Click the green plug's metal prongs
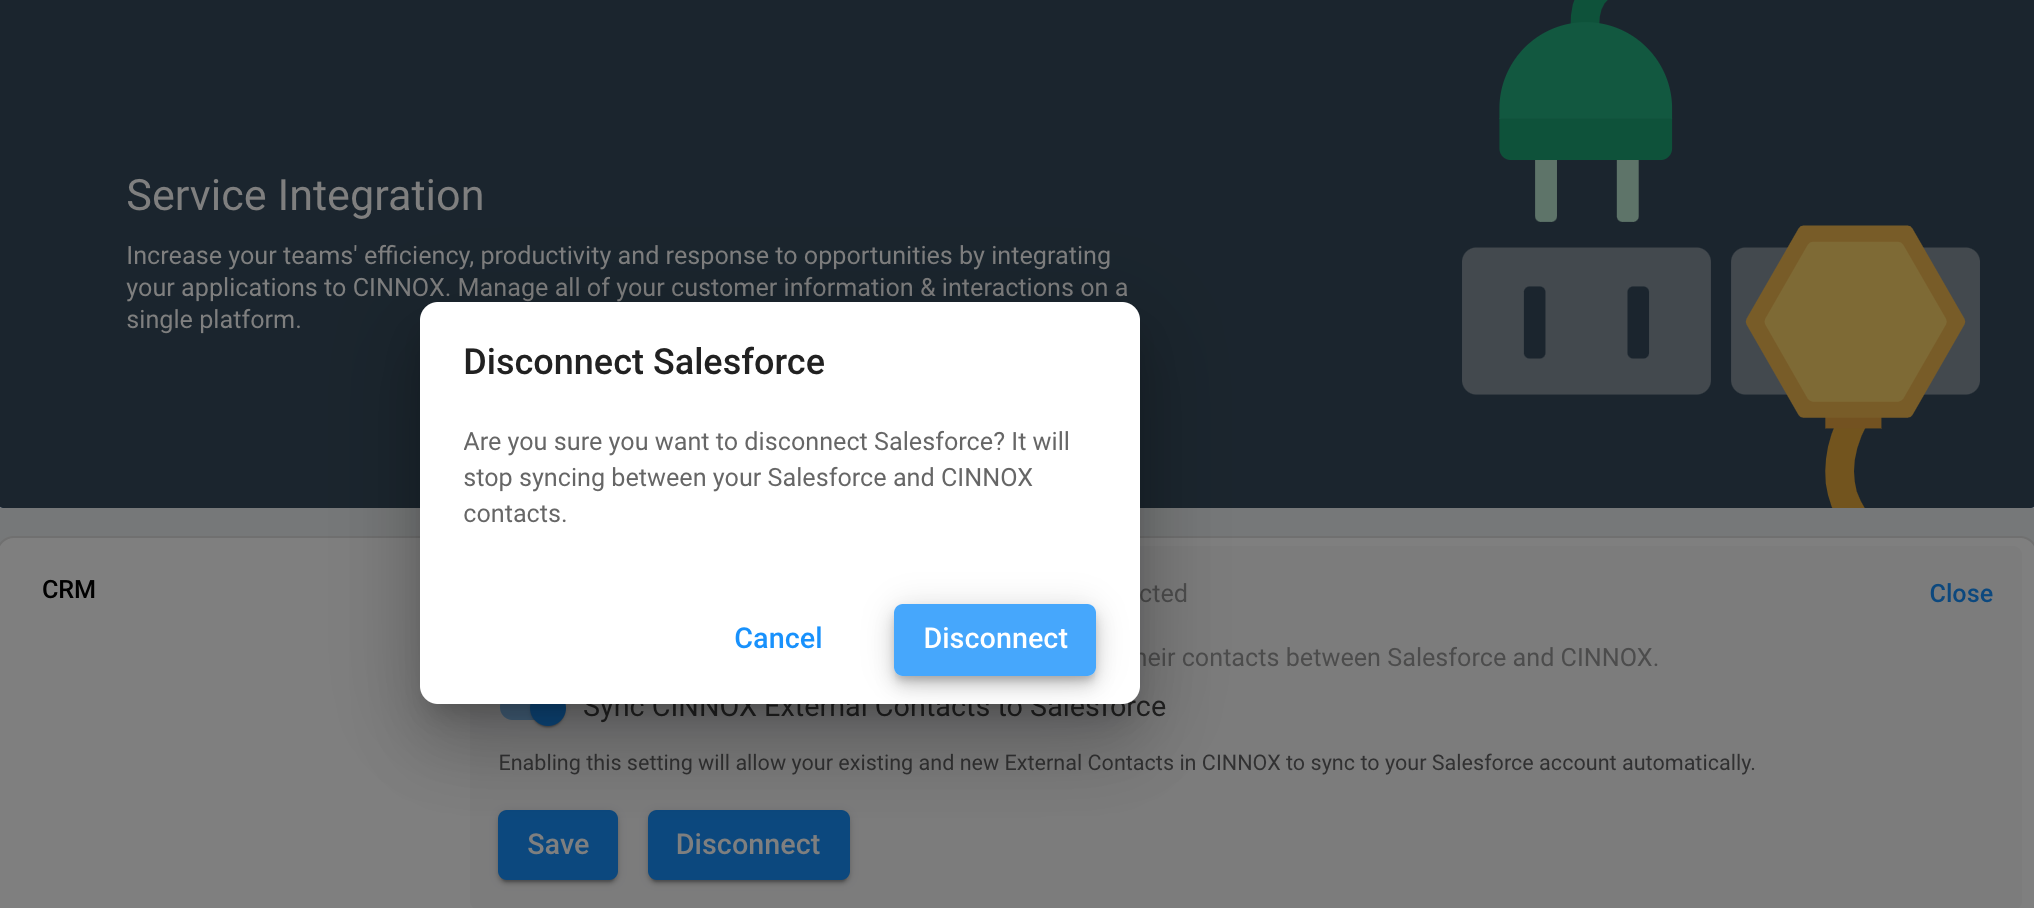This screenshot has height=908, width=2034. (x=1586, y=190)
